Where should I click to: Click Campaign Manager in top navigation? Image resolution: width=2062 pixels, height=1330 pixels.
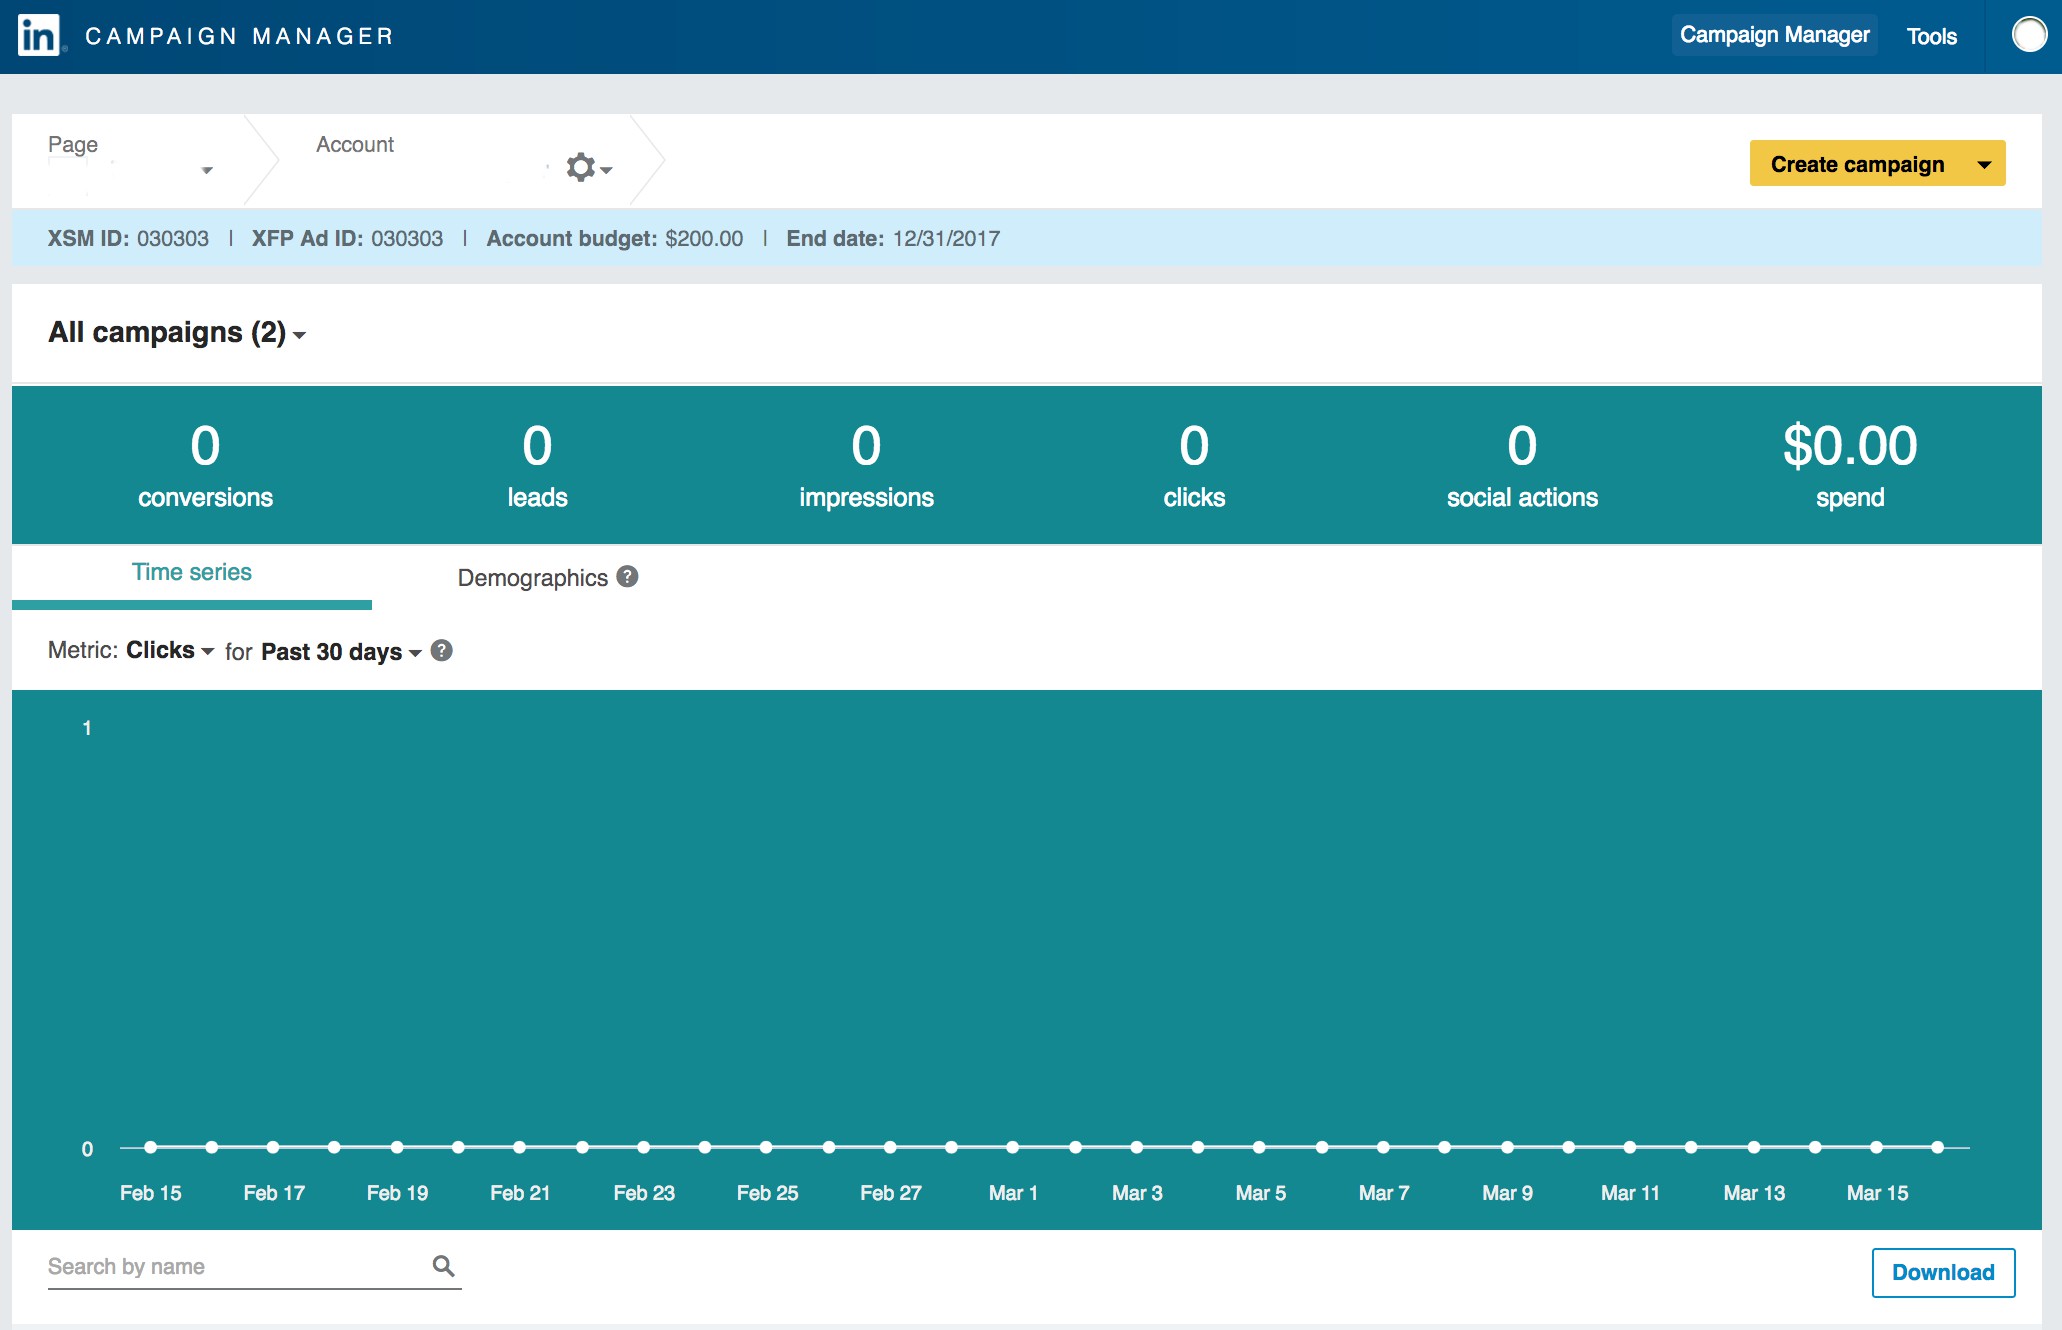click(x=1773, y=36)
